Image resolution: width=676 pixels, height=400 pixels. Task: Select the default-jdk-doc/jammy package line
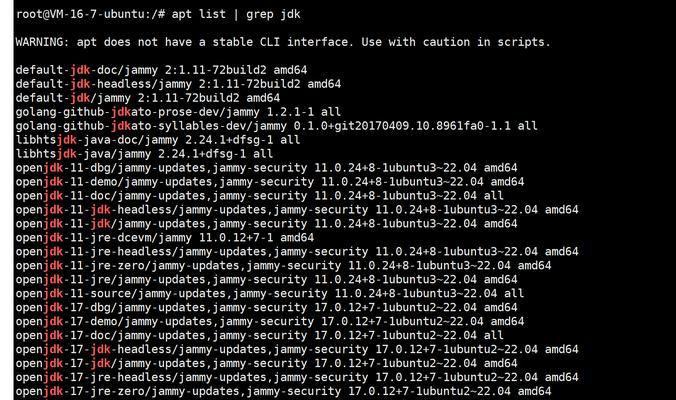[161, 70]
